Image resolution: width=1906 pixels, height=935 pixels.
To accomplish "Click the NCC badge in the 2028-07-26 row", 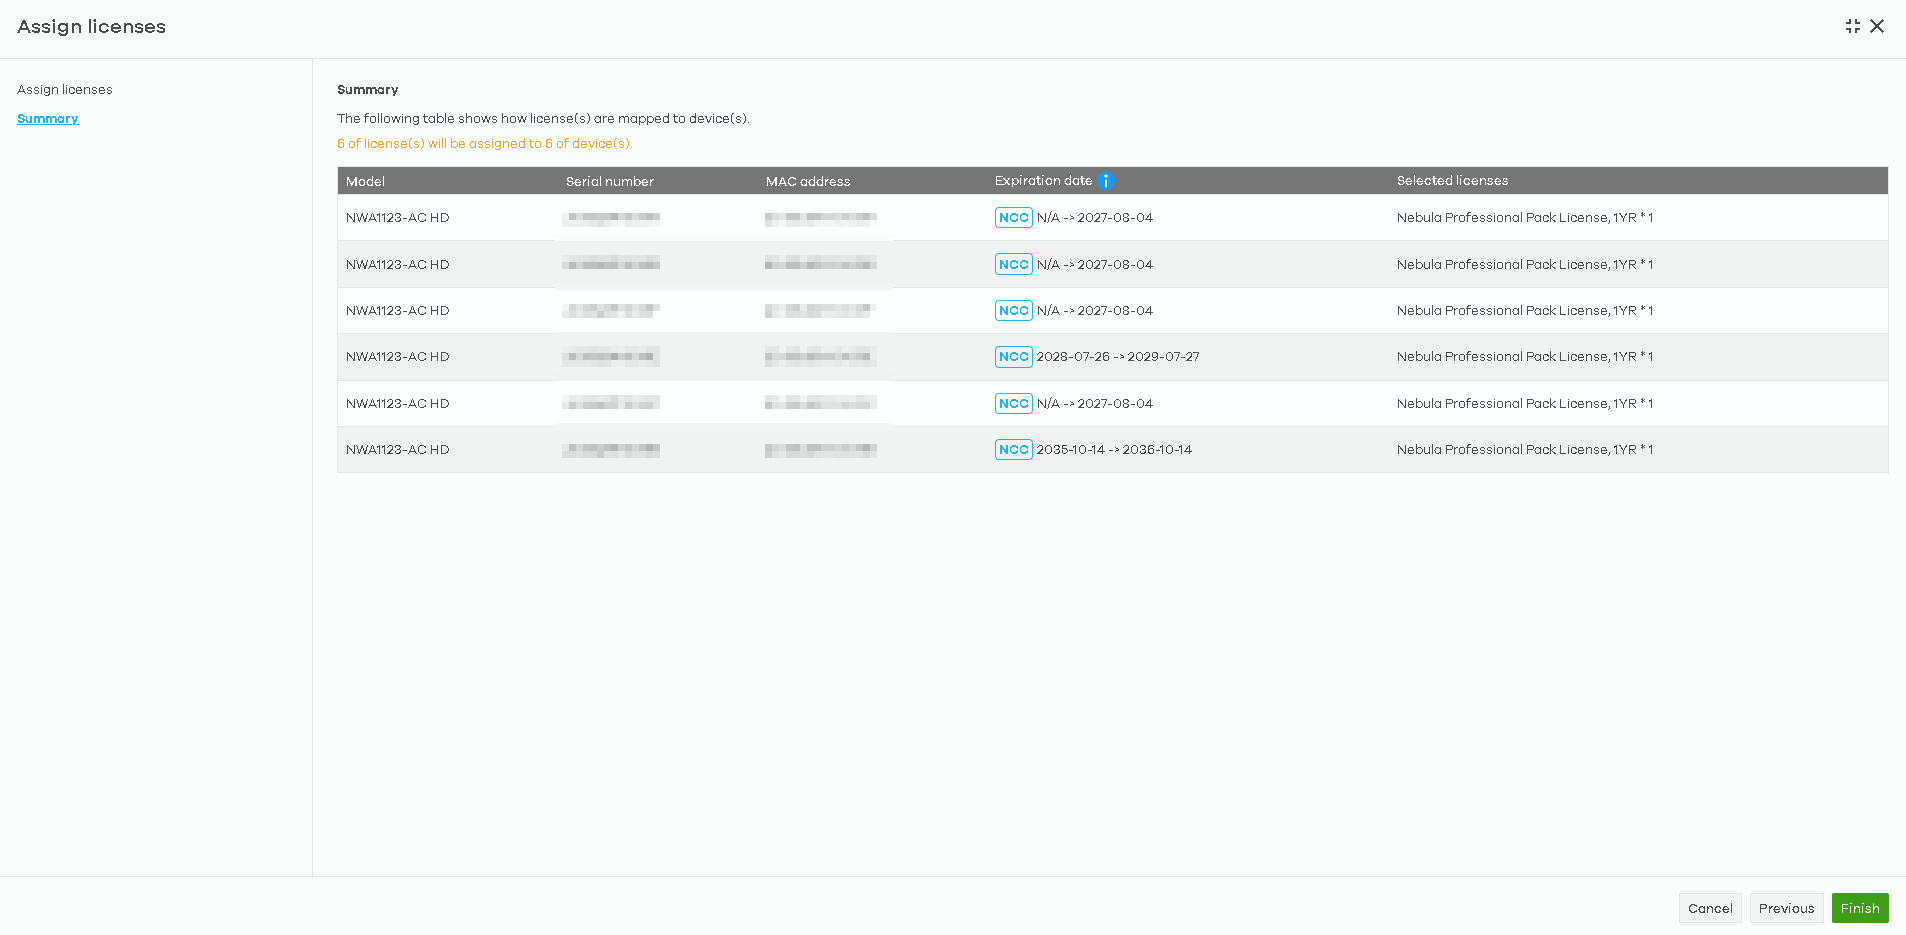I will point(1013,357).
